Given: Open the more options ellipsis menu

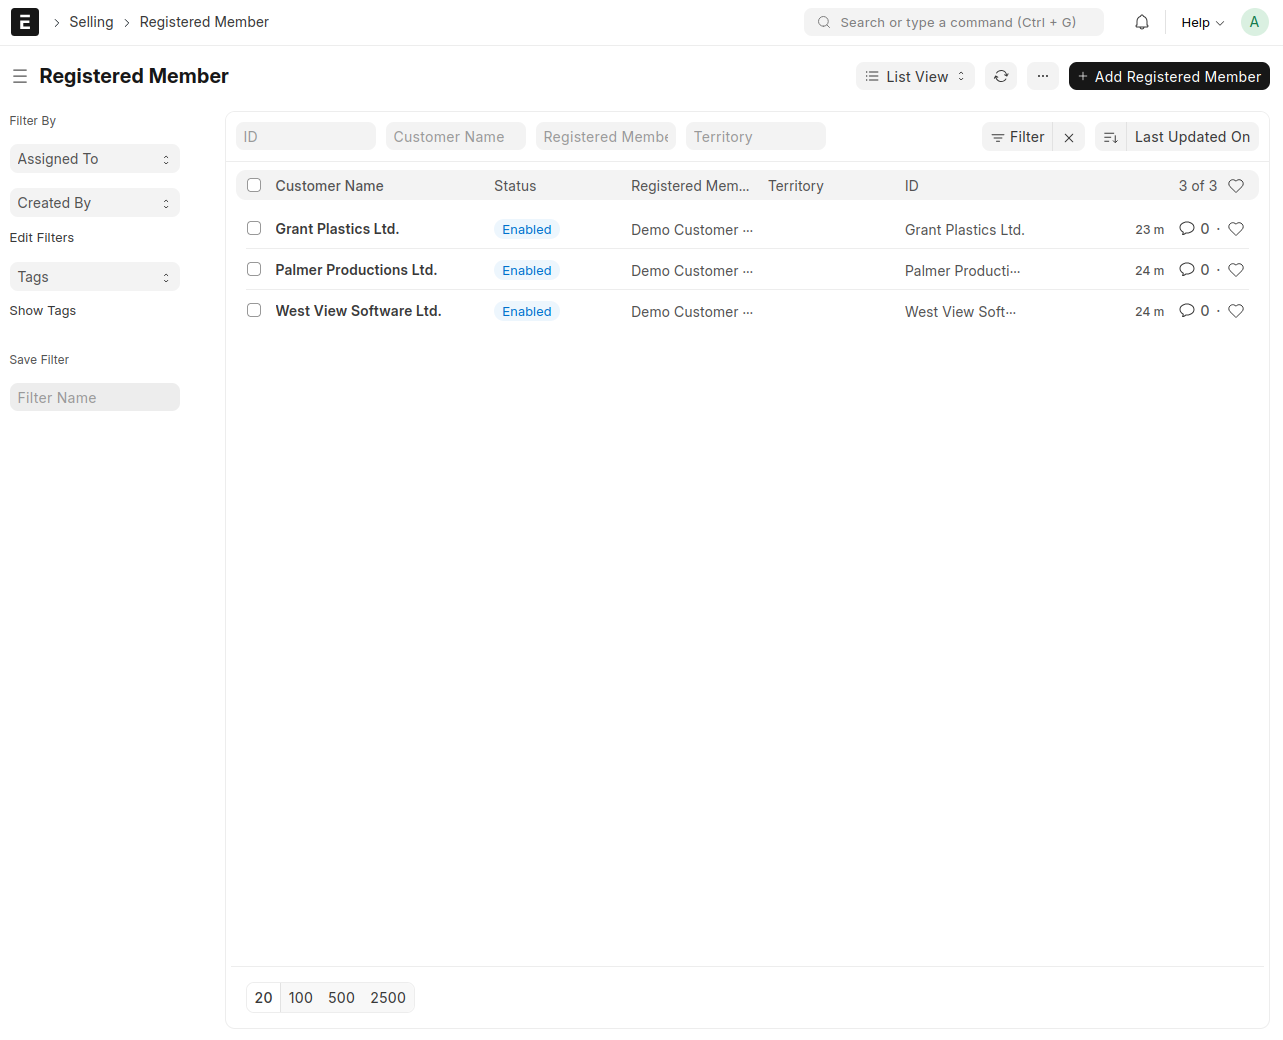Looking at the screenshot, I should click(1043, 76).
